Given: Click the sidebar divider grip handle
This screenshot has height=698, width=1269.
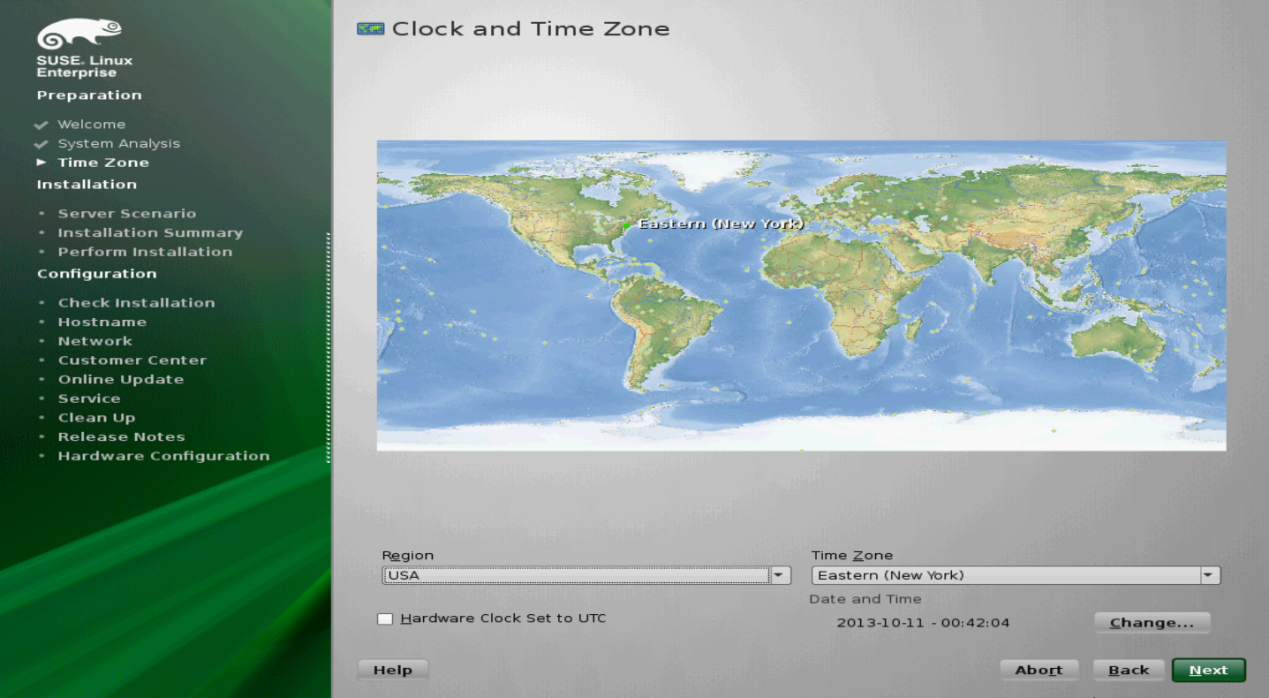Looking at the screenshot, I should pos(328,347).
